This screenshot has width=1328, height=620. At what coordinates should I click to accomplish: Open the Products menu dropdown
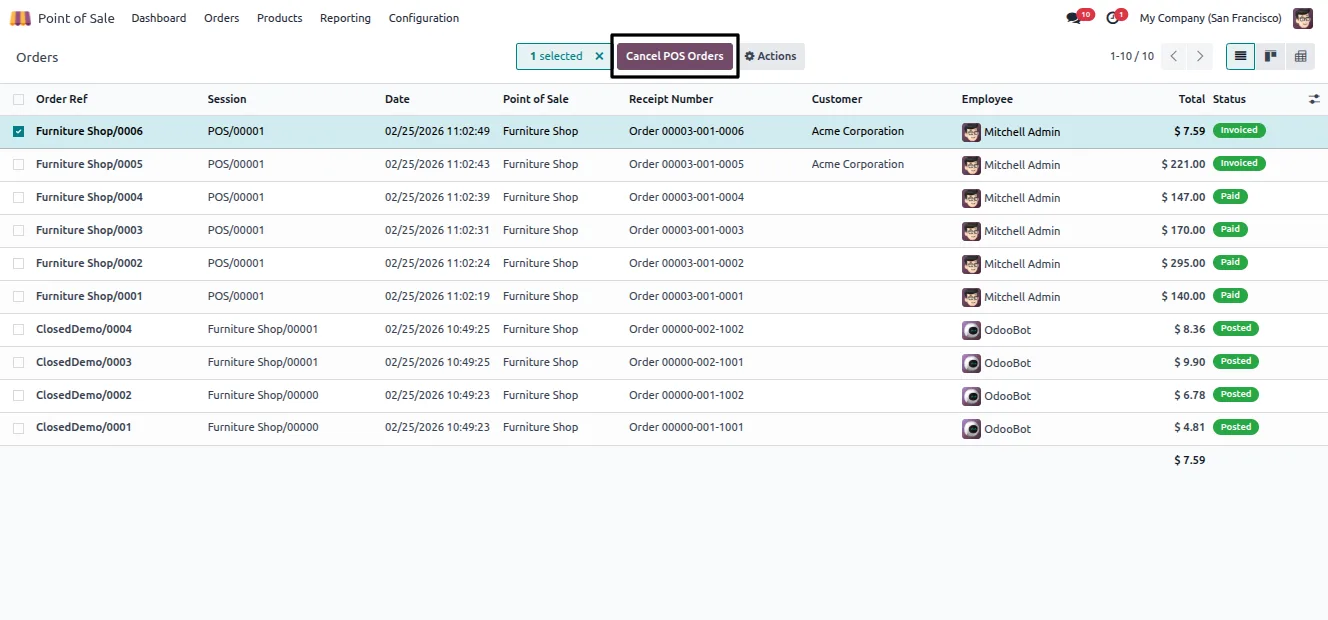pyautogui.click(x=279, y=18)
